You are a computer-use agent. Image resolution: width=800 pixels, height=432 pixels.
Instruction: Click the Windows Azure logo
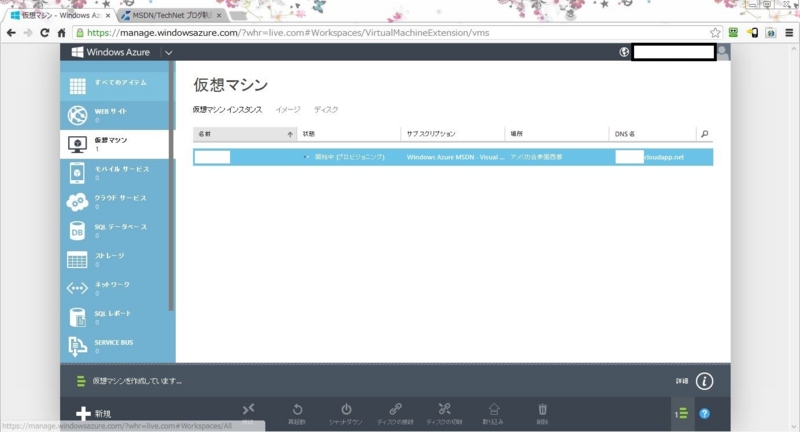point(111,52)
